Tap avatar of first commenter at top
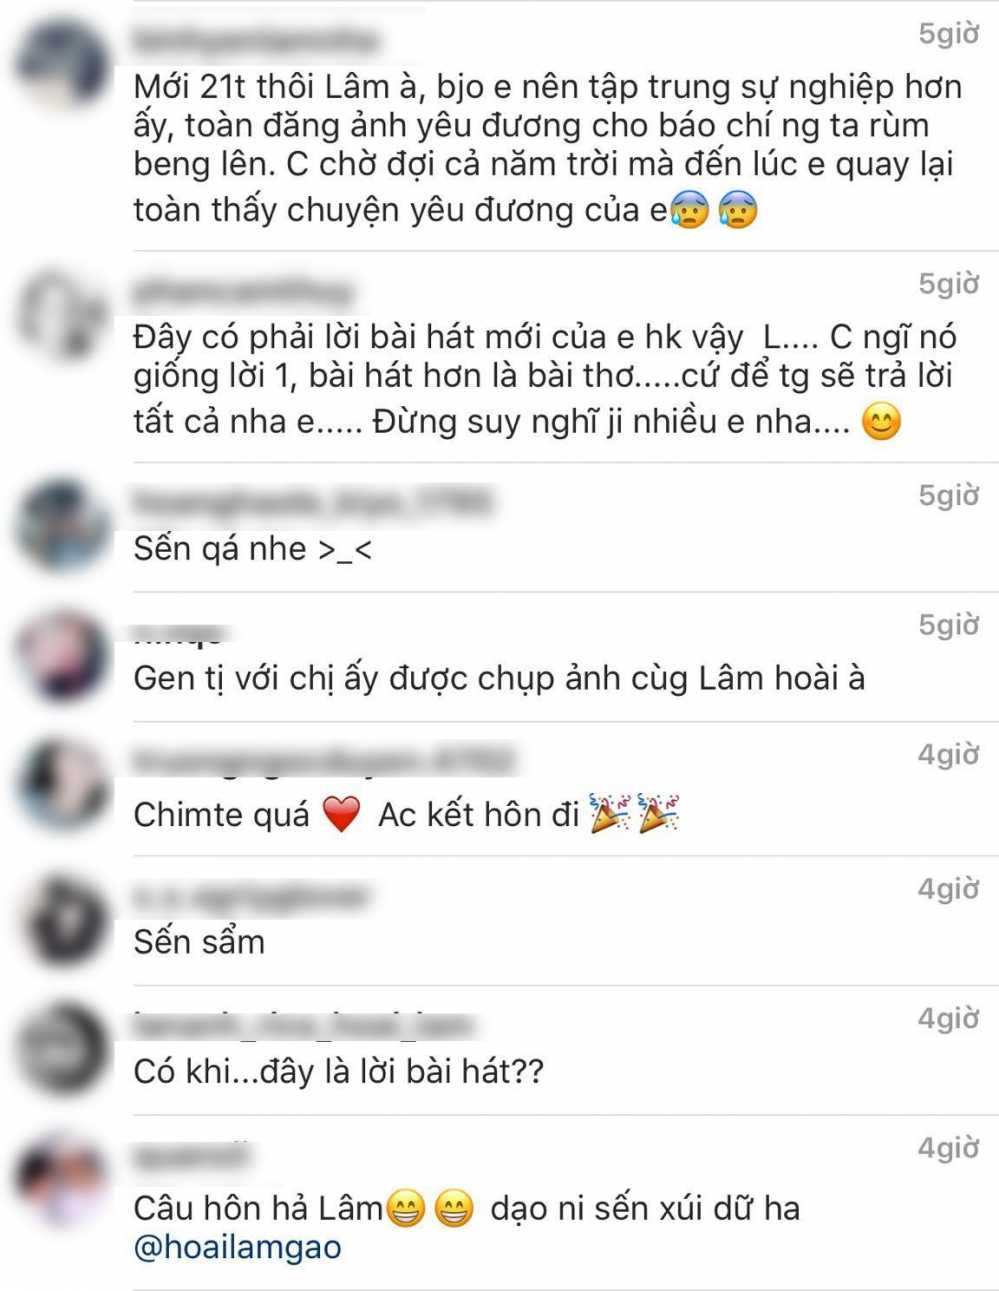999x1291 pixels. (x=62, y=66)
